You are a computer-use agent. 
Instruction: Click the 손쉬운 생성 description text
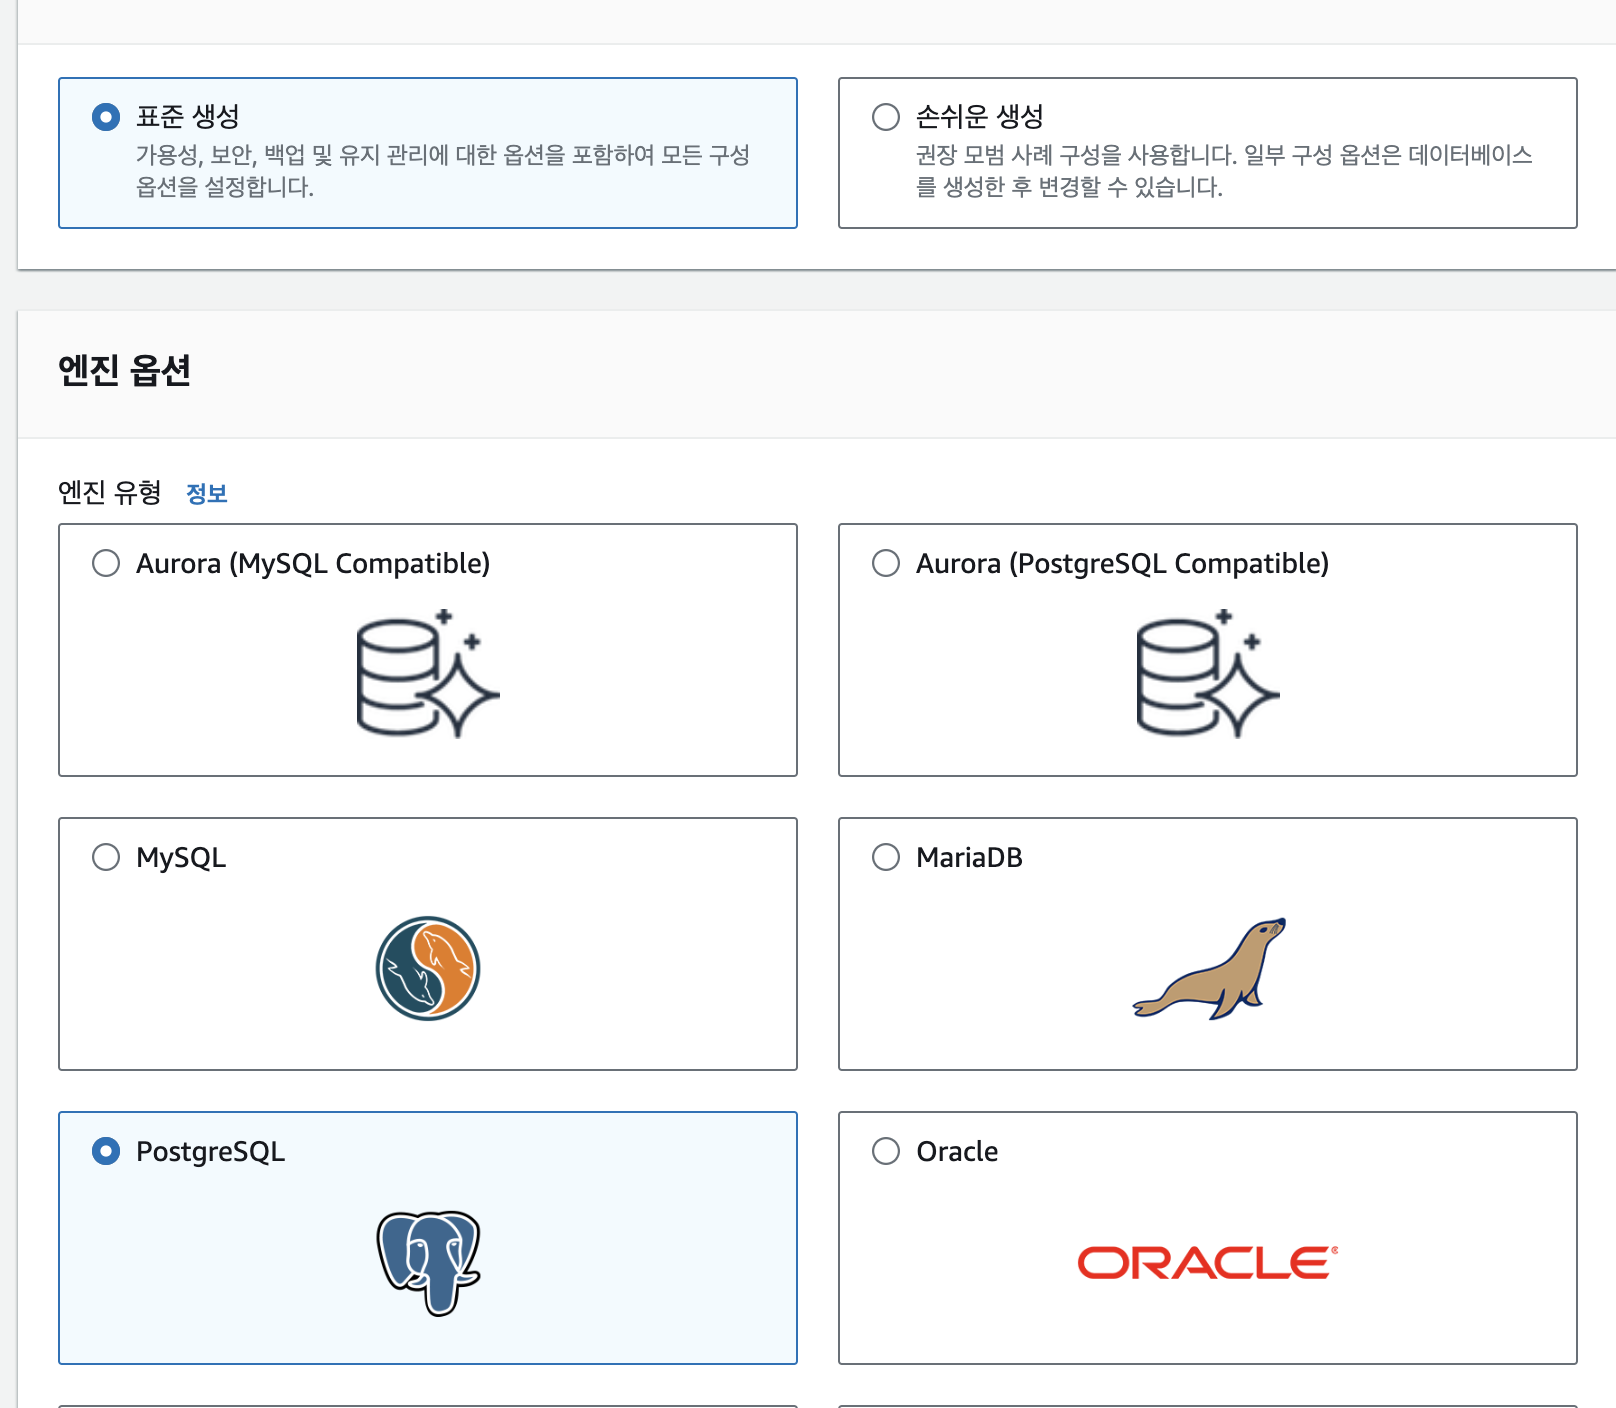tap(1224, 171)
